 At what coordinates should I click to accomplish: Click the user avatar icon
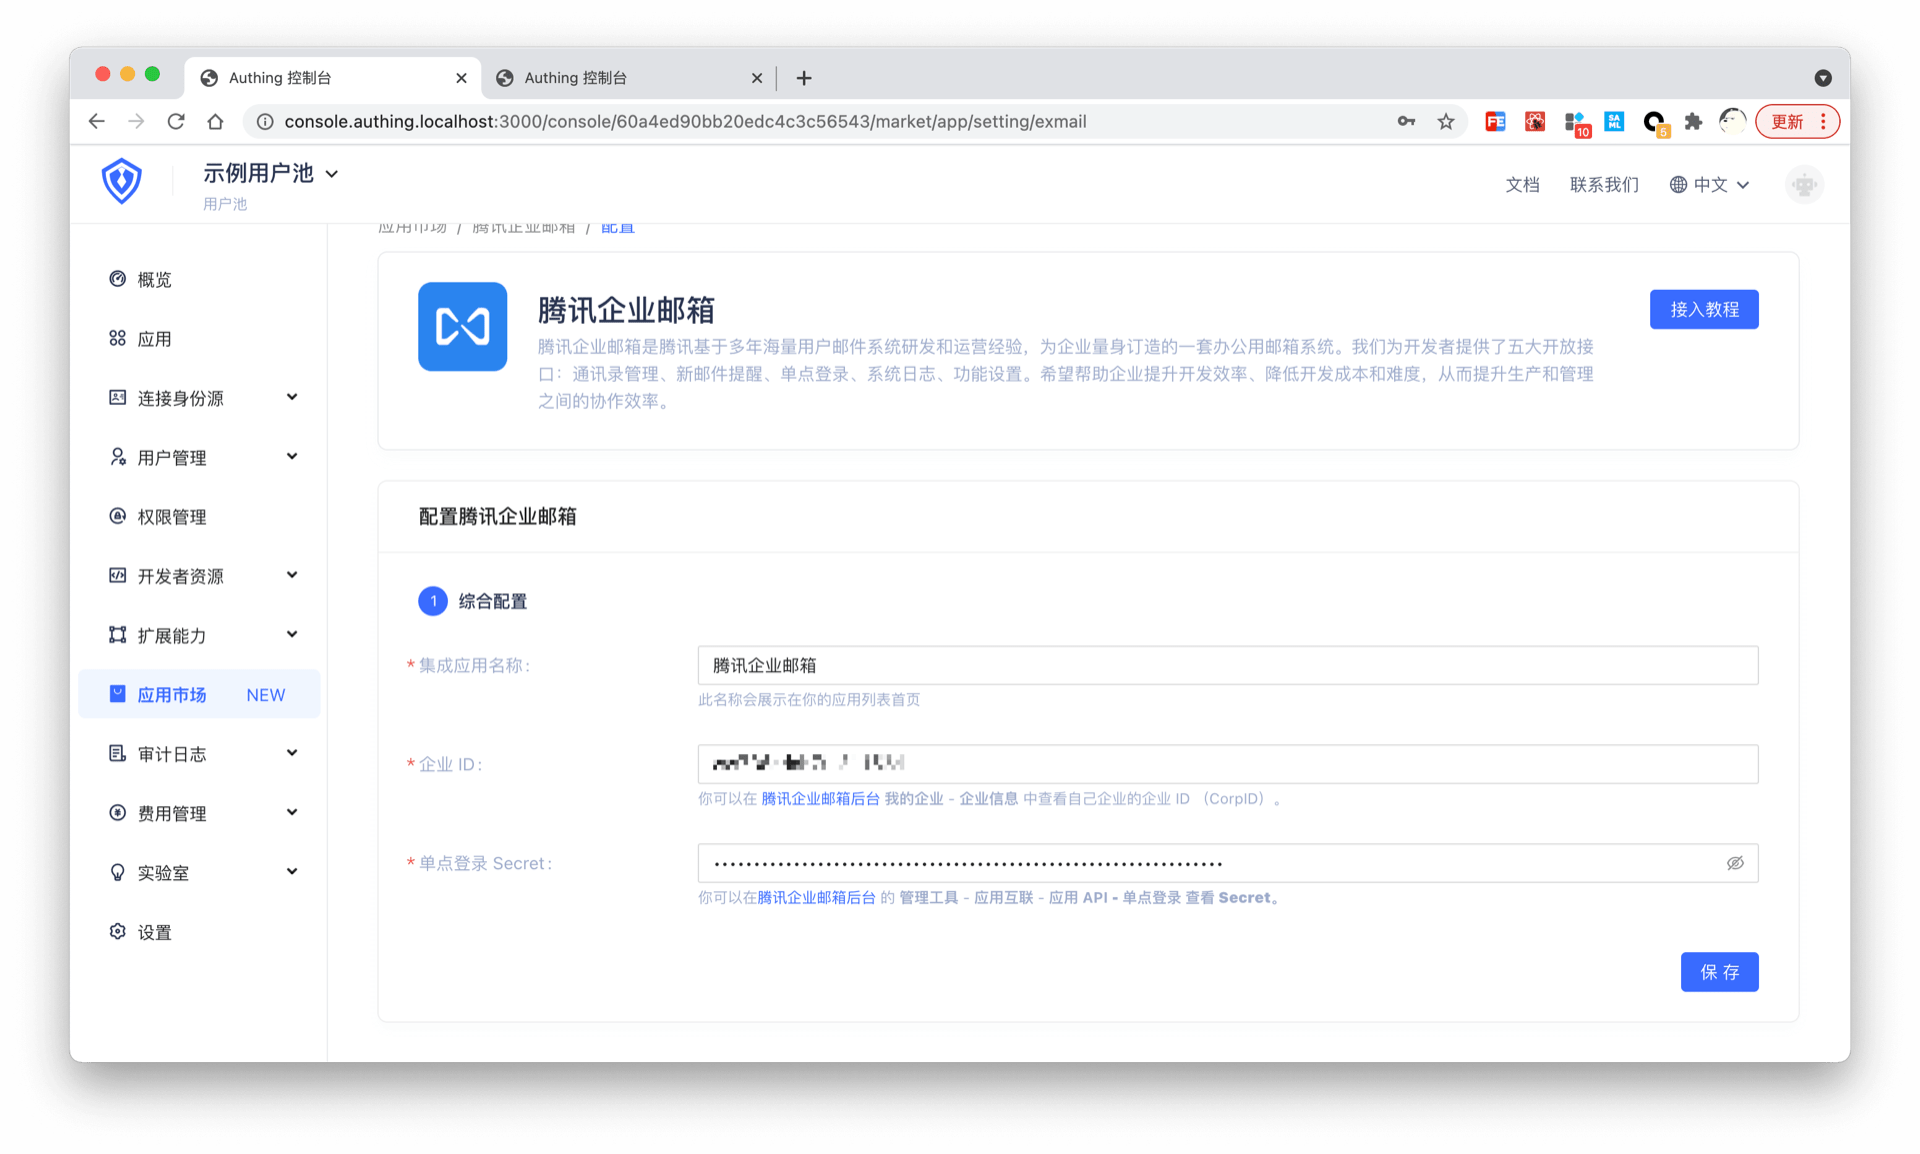(1804, 185)
